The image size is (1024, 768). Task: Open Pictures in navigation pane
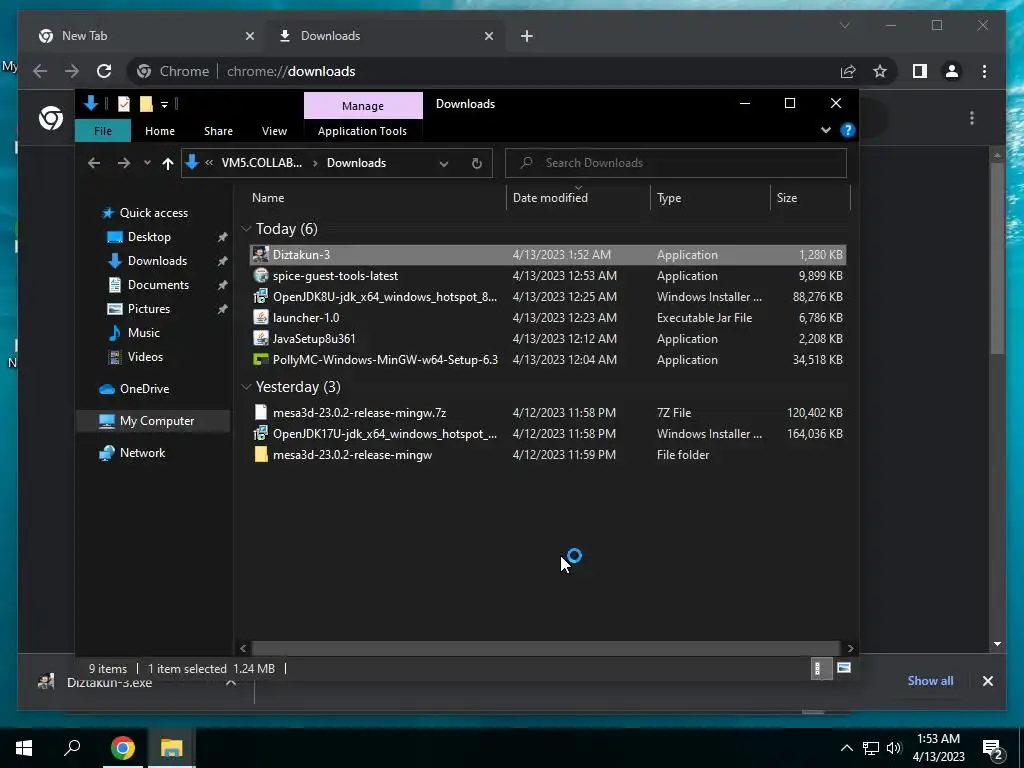coord(148,309)
